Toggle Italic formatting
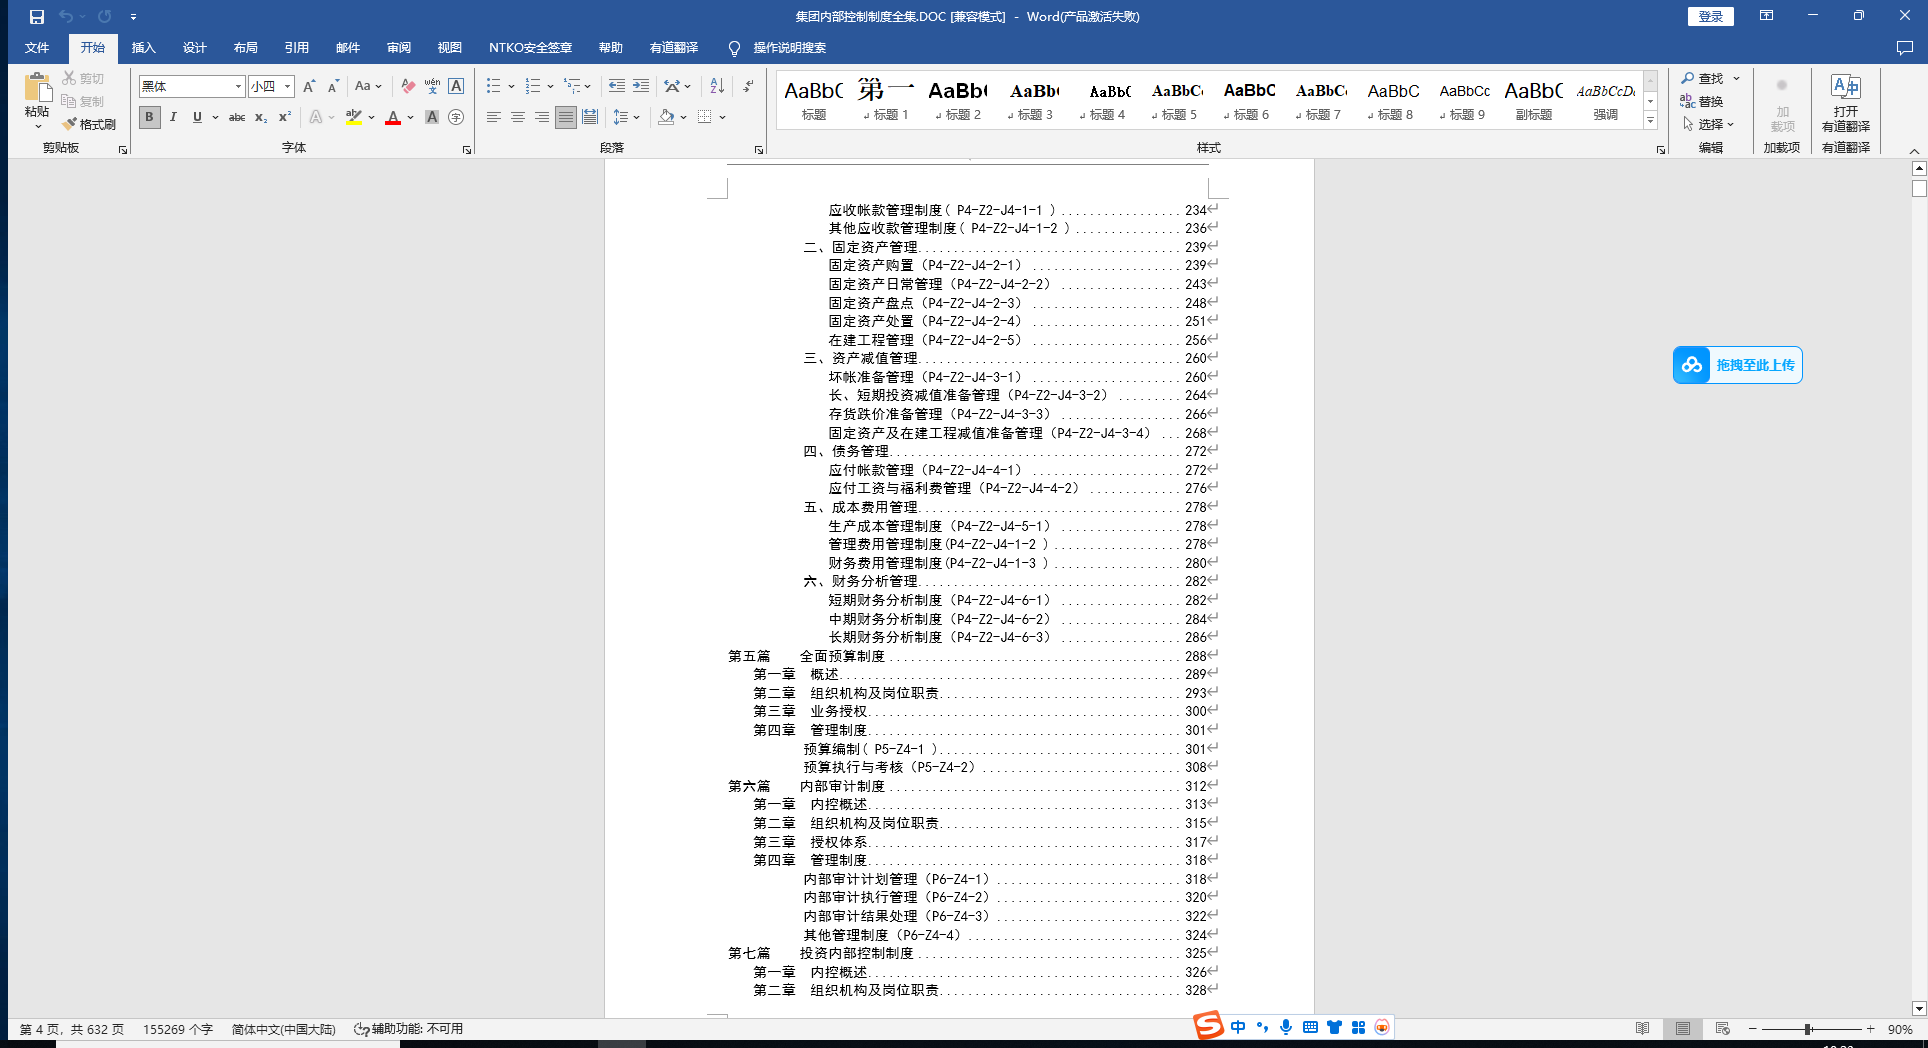 coord(173,118)
